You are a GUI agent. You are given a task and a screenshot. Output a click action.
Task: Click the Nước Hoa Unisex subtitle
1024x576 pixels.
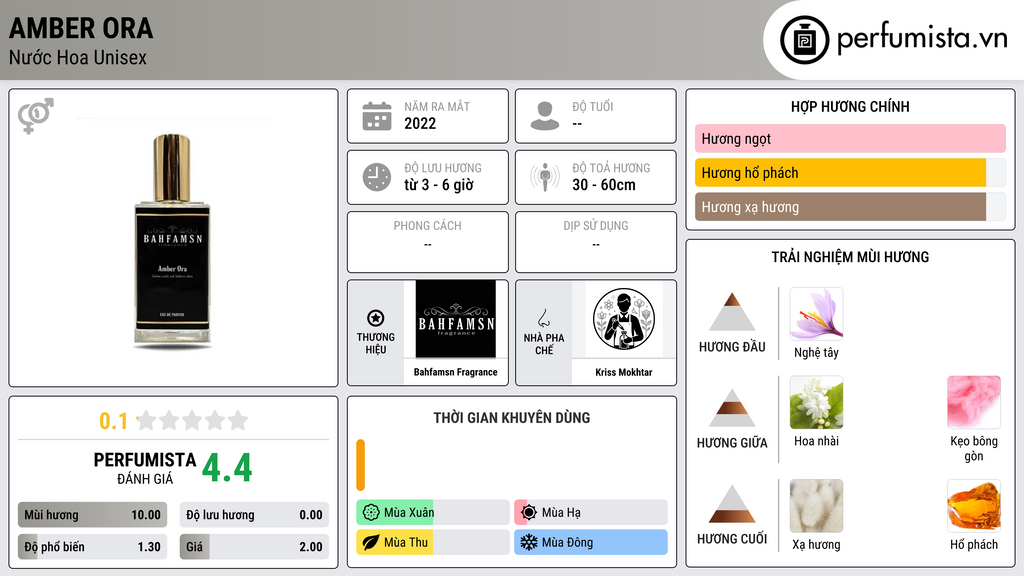point(78,58)
